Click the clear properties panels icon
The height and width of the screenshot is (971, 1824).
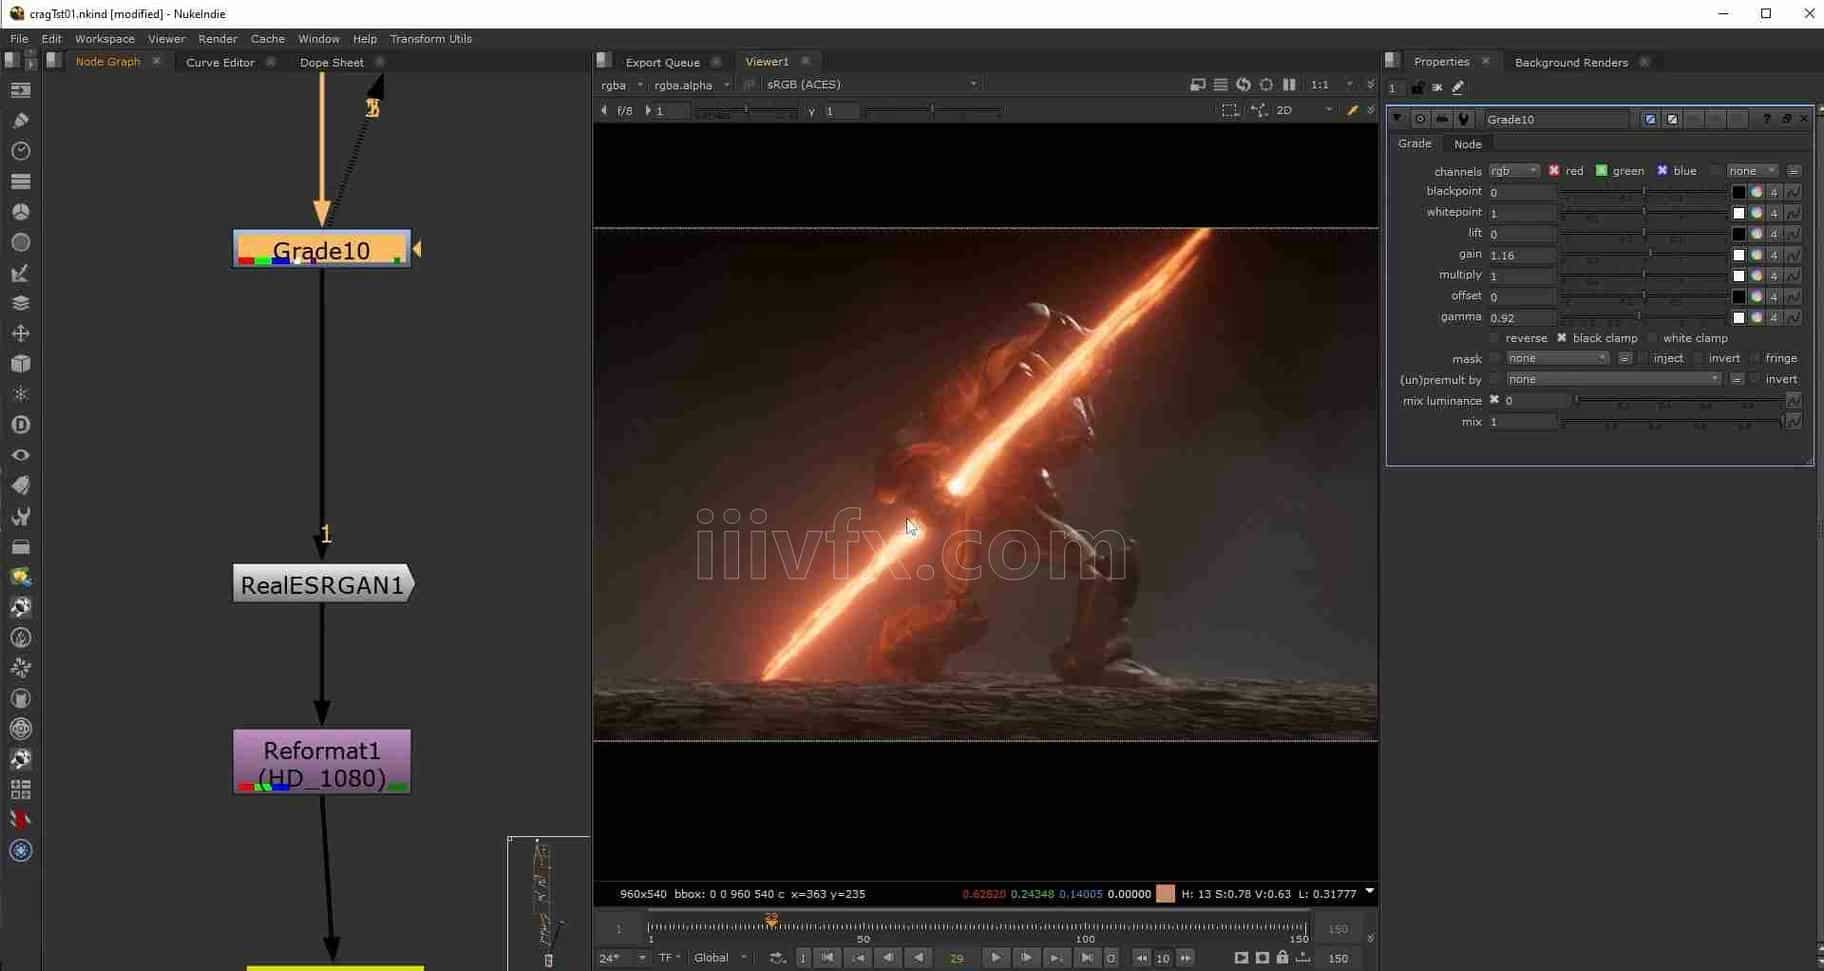1437,88
